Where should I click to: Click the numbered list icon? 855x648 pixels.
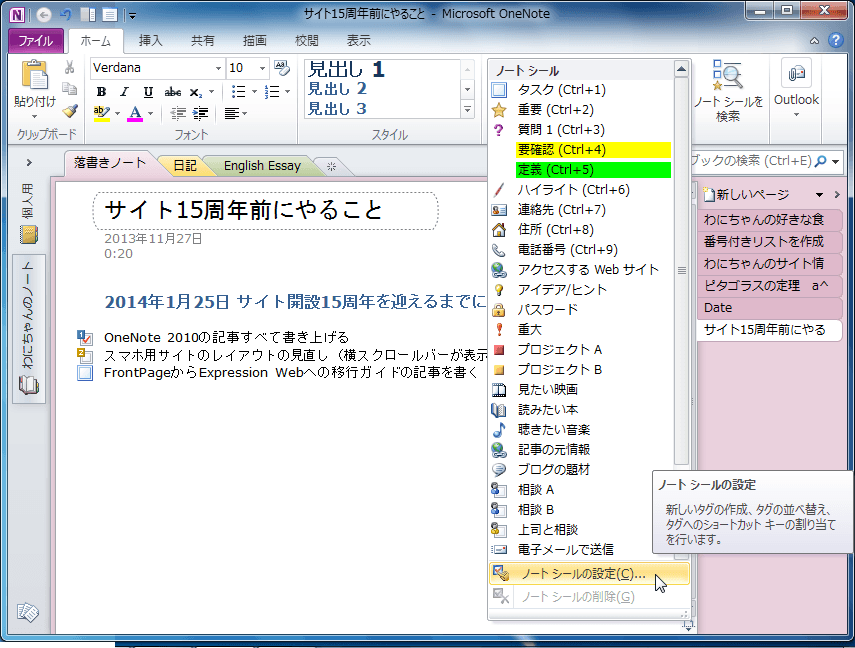tap(272, 92)
